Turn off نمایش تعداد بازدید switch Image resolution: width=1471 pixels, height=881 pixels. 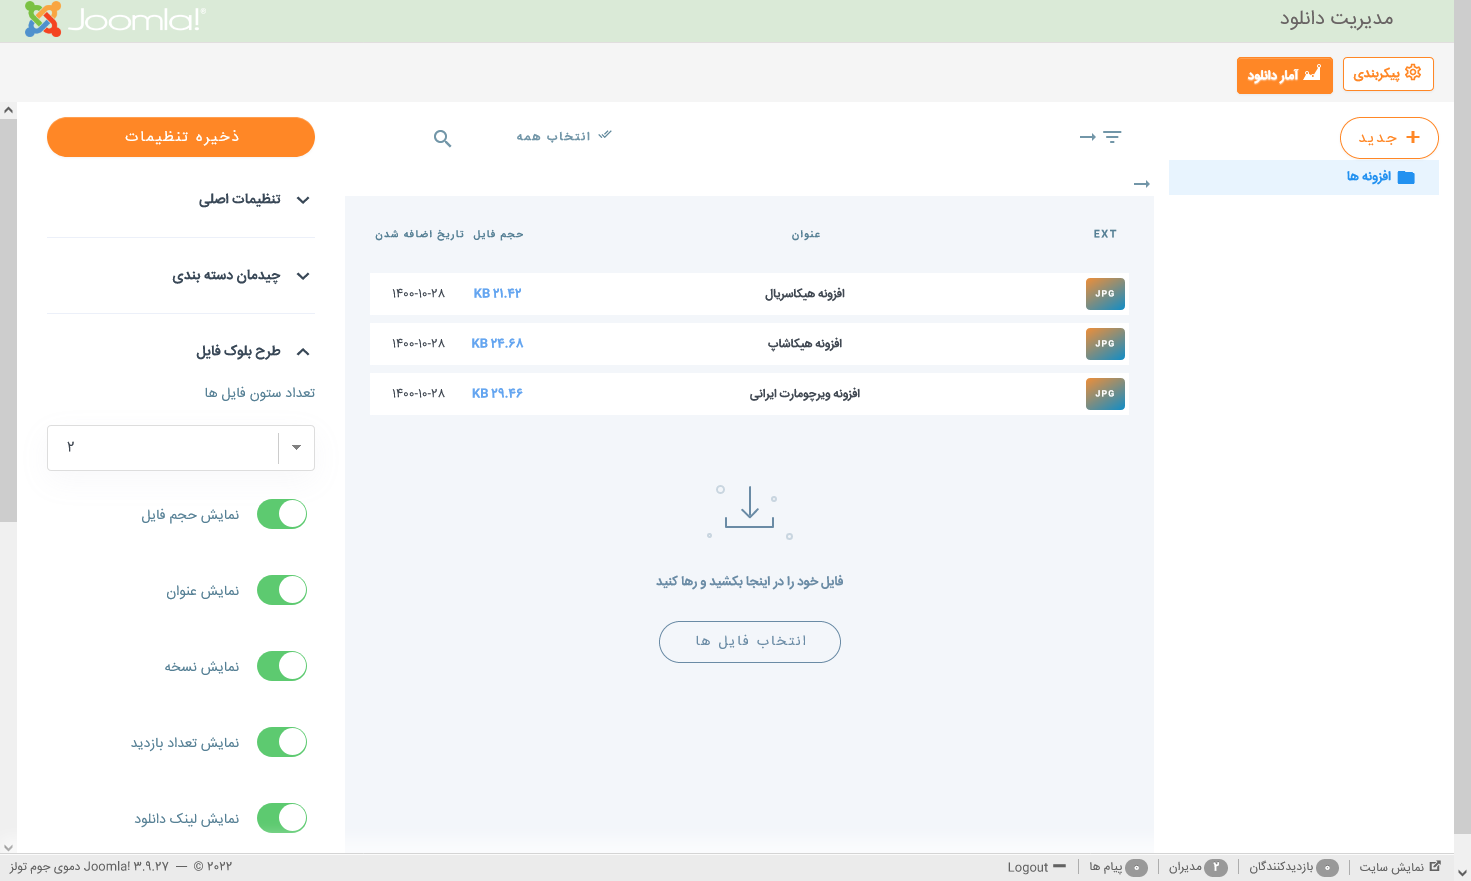tap(282, 742)
